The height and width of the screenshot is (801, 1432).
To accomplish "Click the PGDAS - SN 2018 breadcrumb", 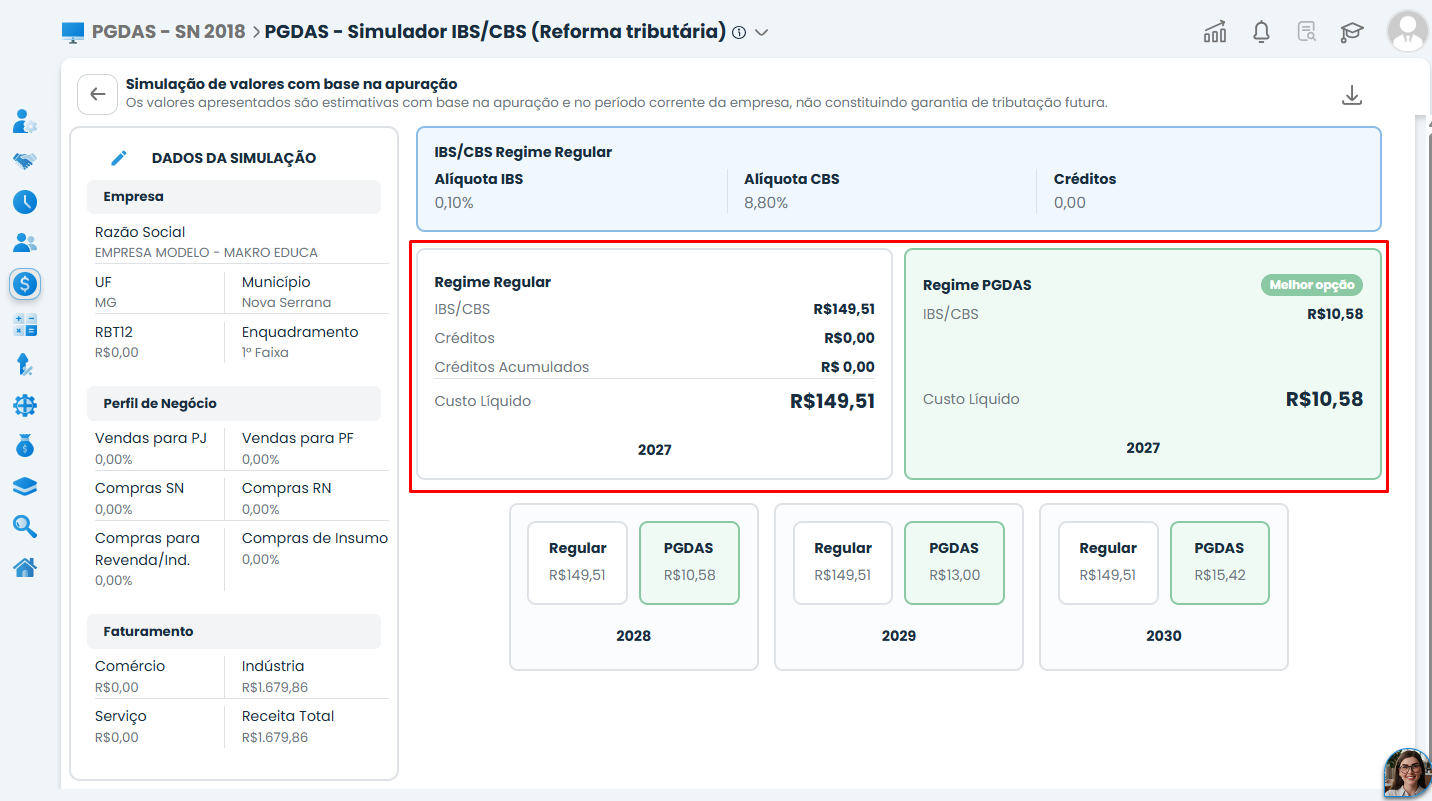I will coord(168,32).
